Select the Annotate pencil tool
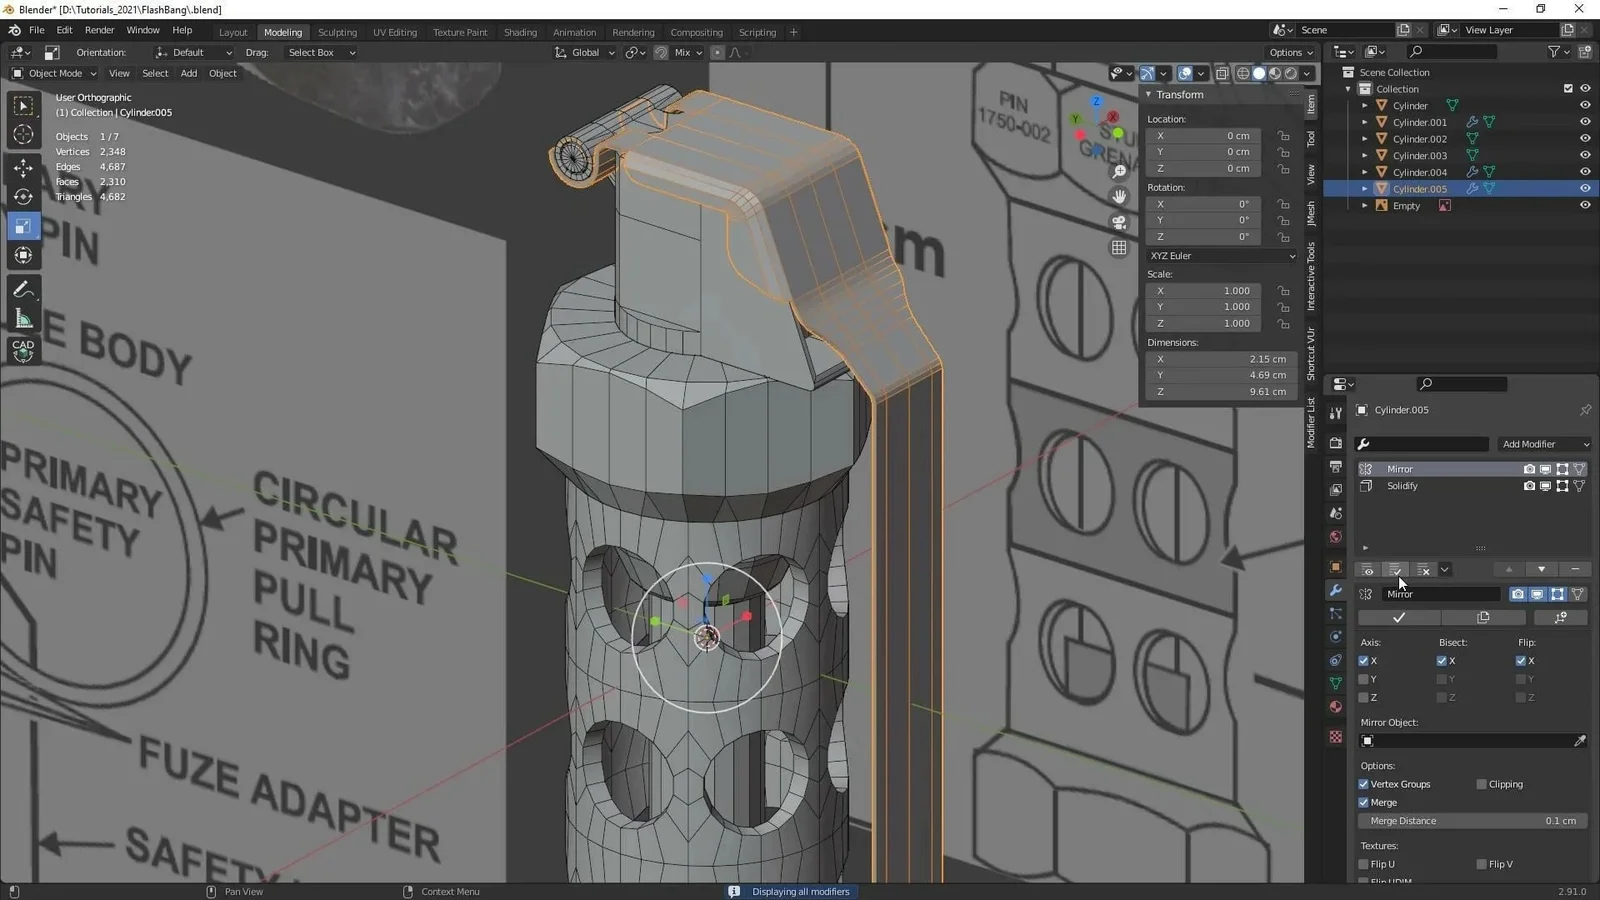 coord(23,290)
